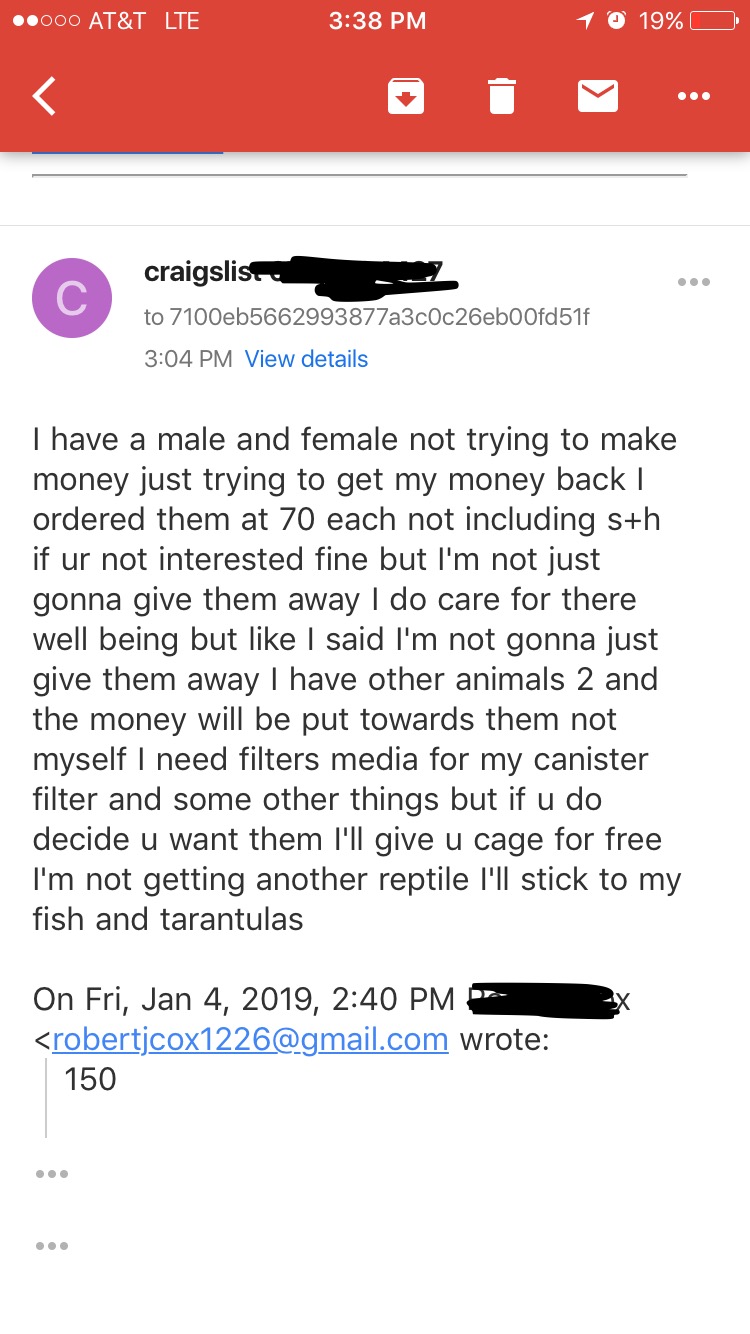Tap the alarm clock status icon
The width and height of the screenshot is (750, 1334).
(x=616, y=21)
